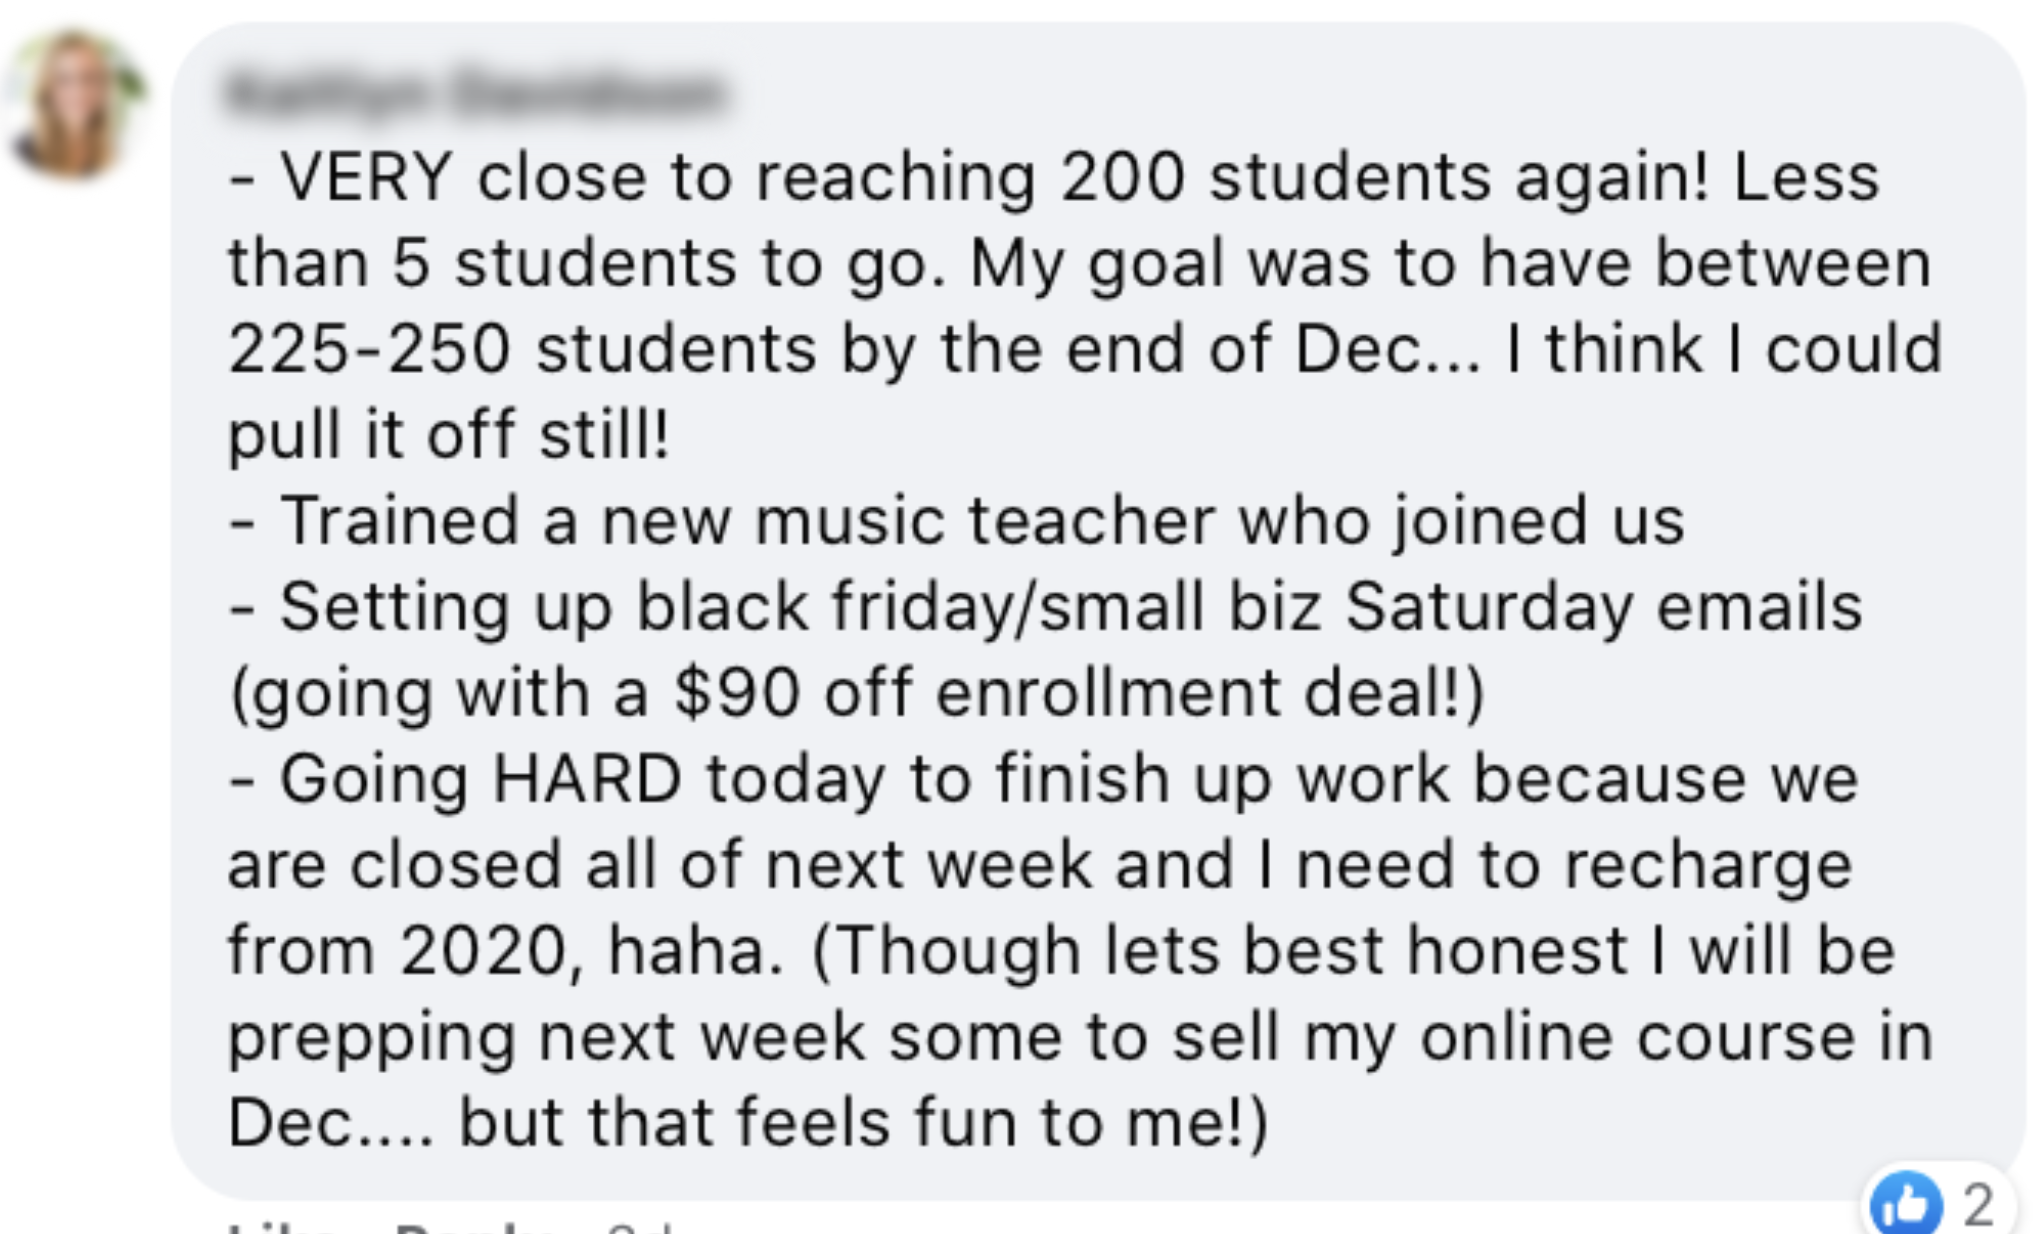2042x1234 pixels.
Task: Click the 'from 2020, haha' line
Action: [1061, 952]
